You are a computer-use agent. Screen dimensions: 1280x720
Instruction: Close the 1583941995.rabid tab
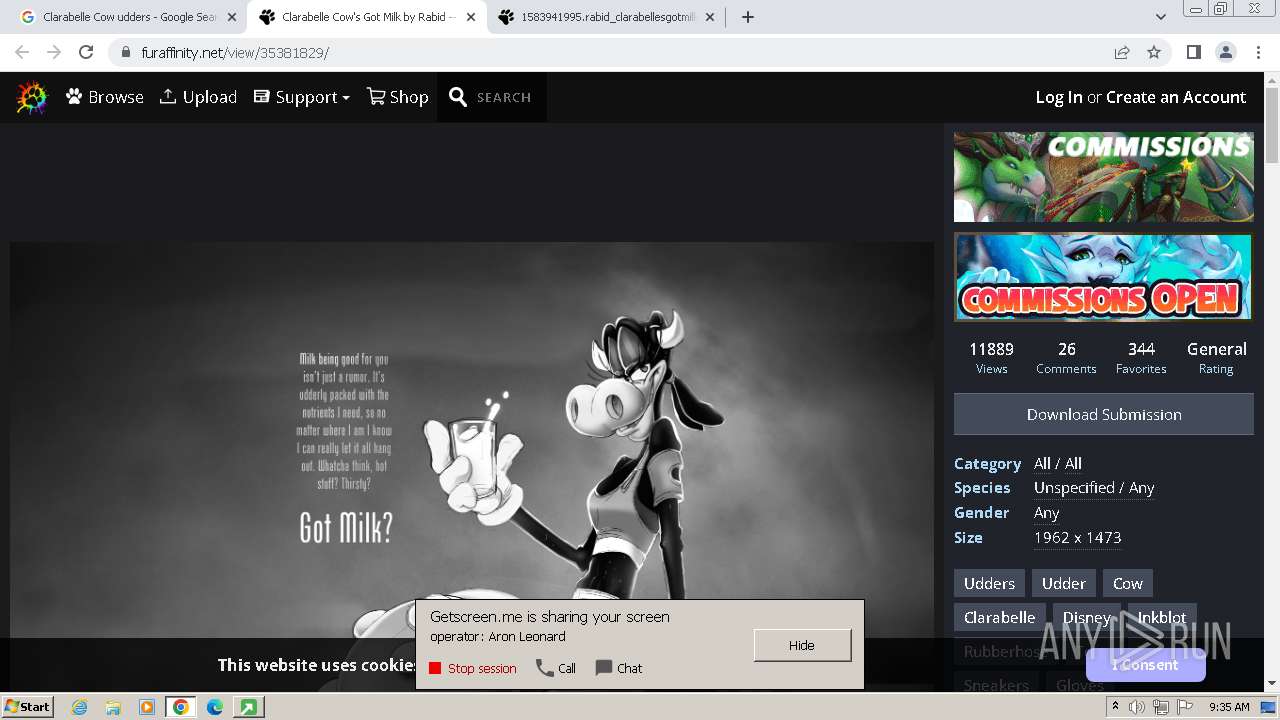click(710, 17)
